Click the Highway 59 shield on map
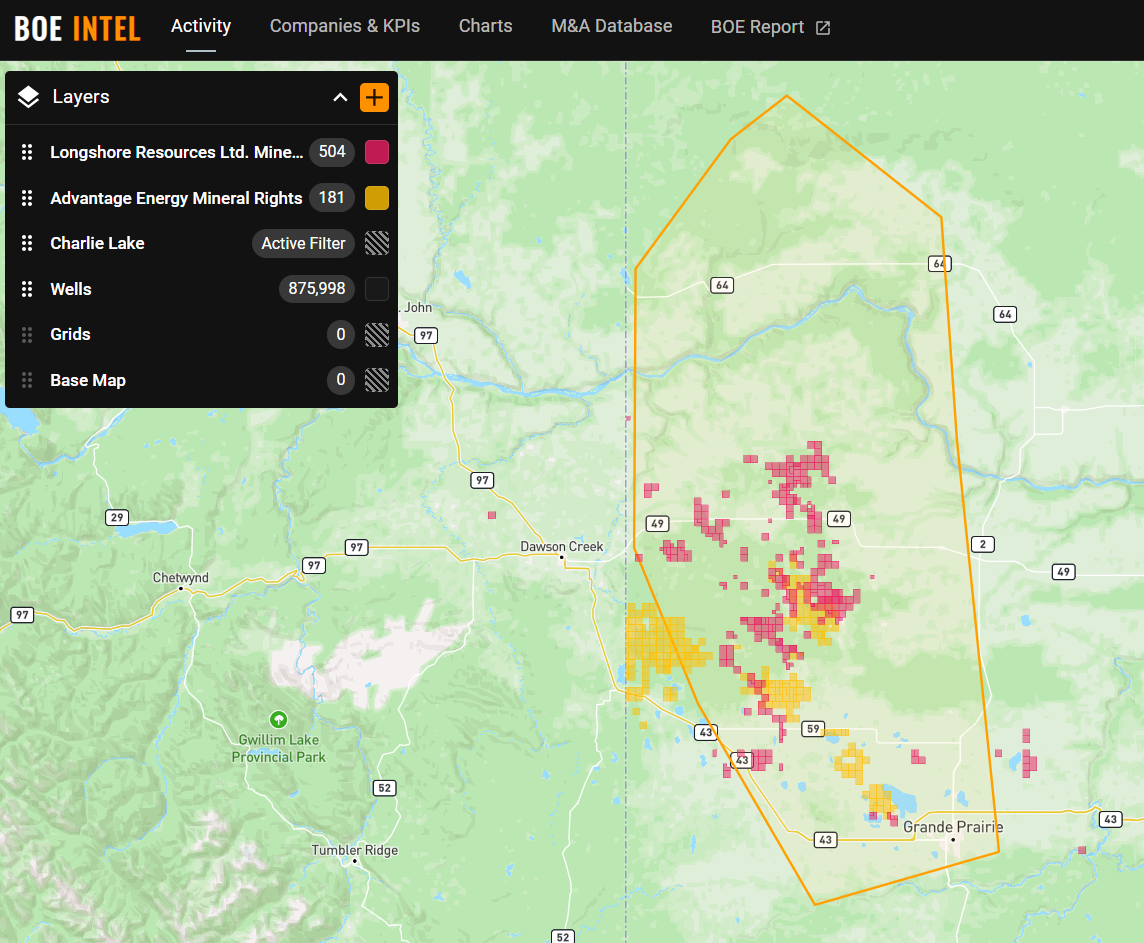This screenshot has height=943, width=1144. 813,729
